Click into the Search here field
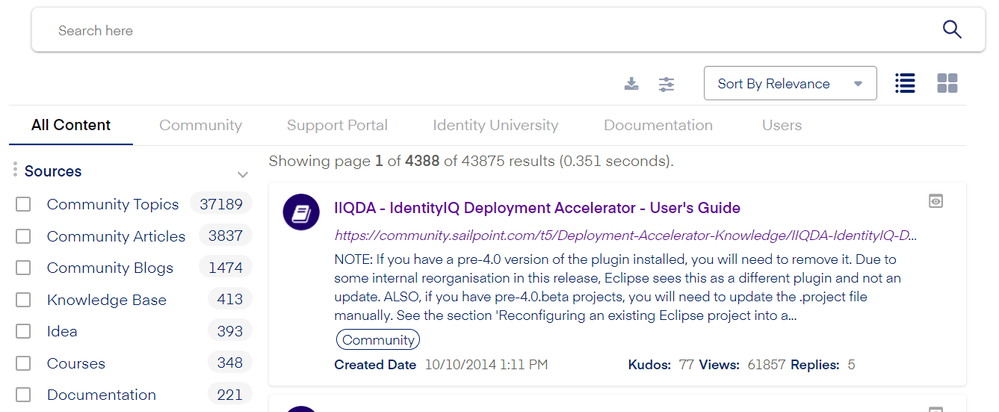Image resolution: width=999 pixels, height=412 pixels. [x=480, y=31]
